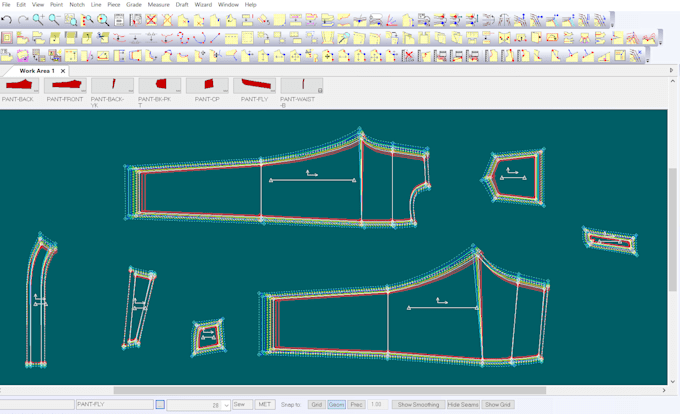This screenshot has width=680, height=414.
Task: Open the Draft menu
Action: (182, 4)
